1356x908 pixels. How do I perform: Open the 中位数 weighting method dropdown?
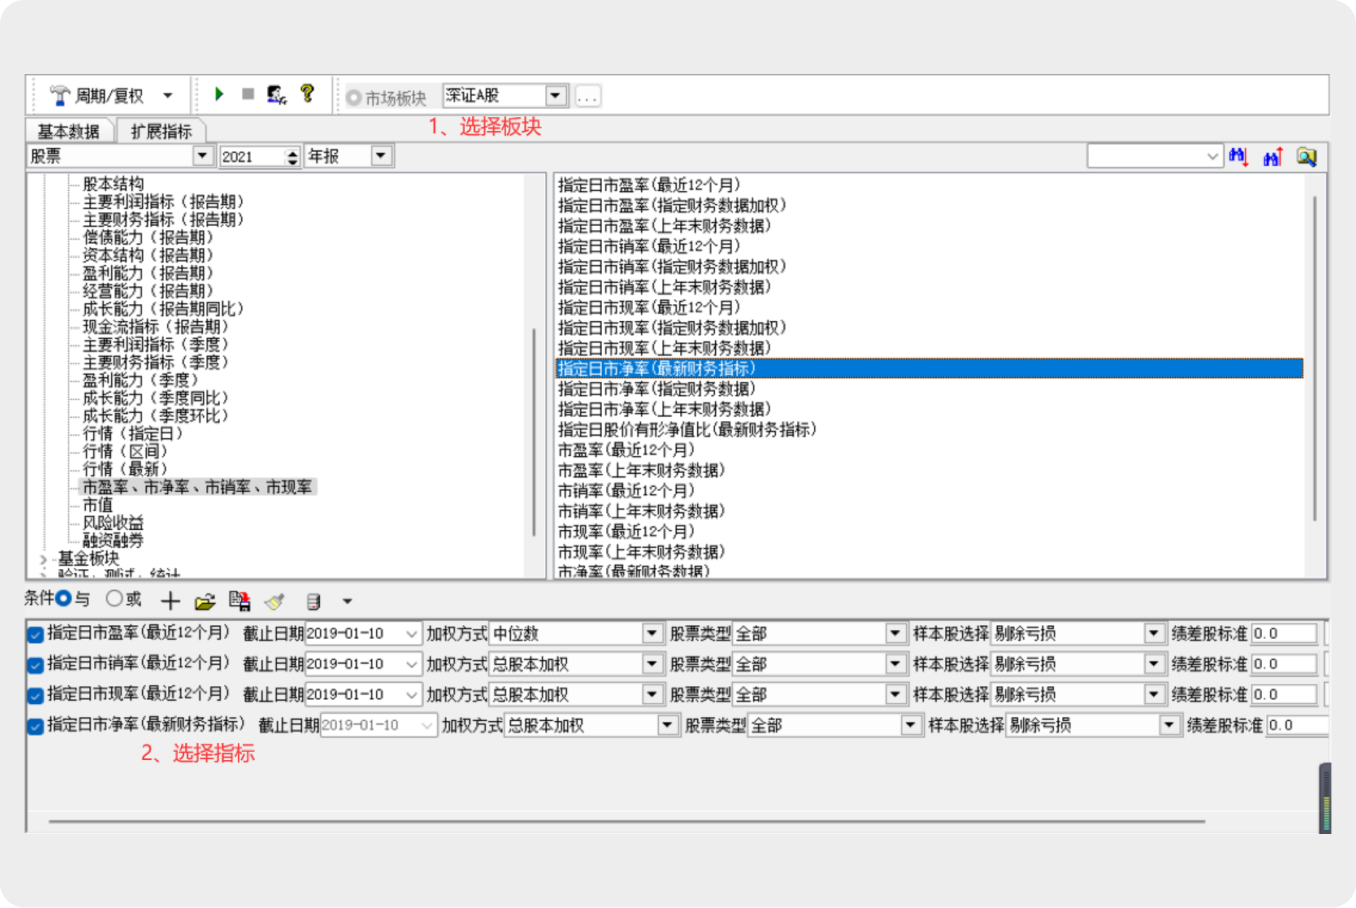tap(652, 634)
